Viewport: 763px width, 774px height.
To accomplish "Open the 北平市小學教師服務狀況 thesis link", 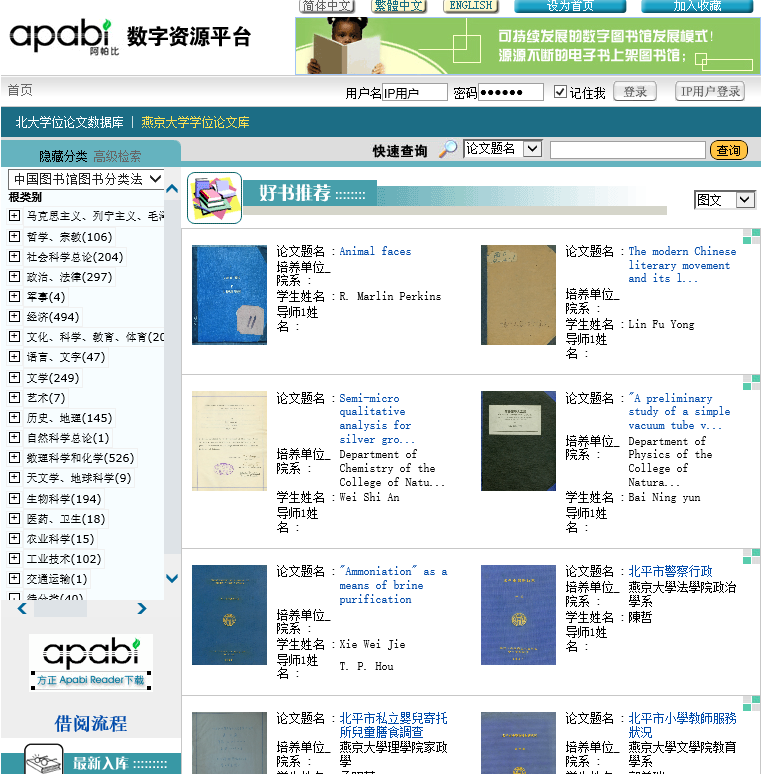I will 682,725.
